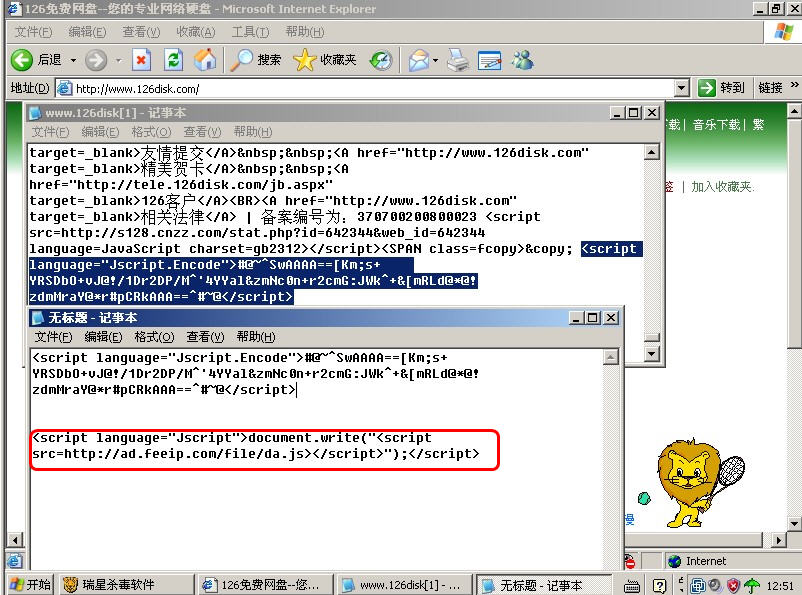802x595 pixels.
Task: Click the help question-mark tray icon
Action: click(x=660, y=585)
